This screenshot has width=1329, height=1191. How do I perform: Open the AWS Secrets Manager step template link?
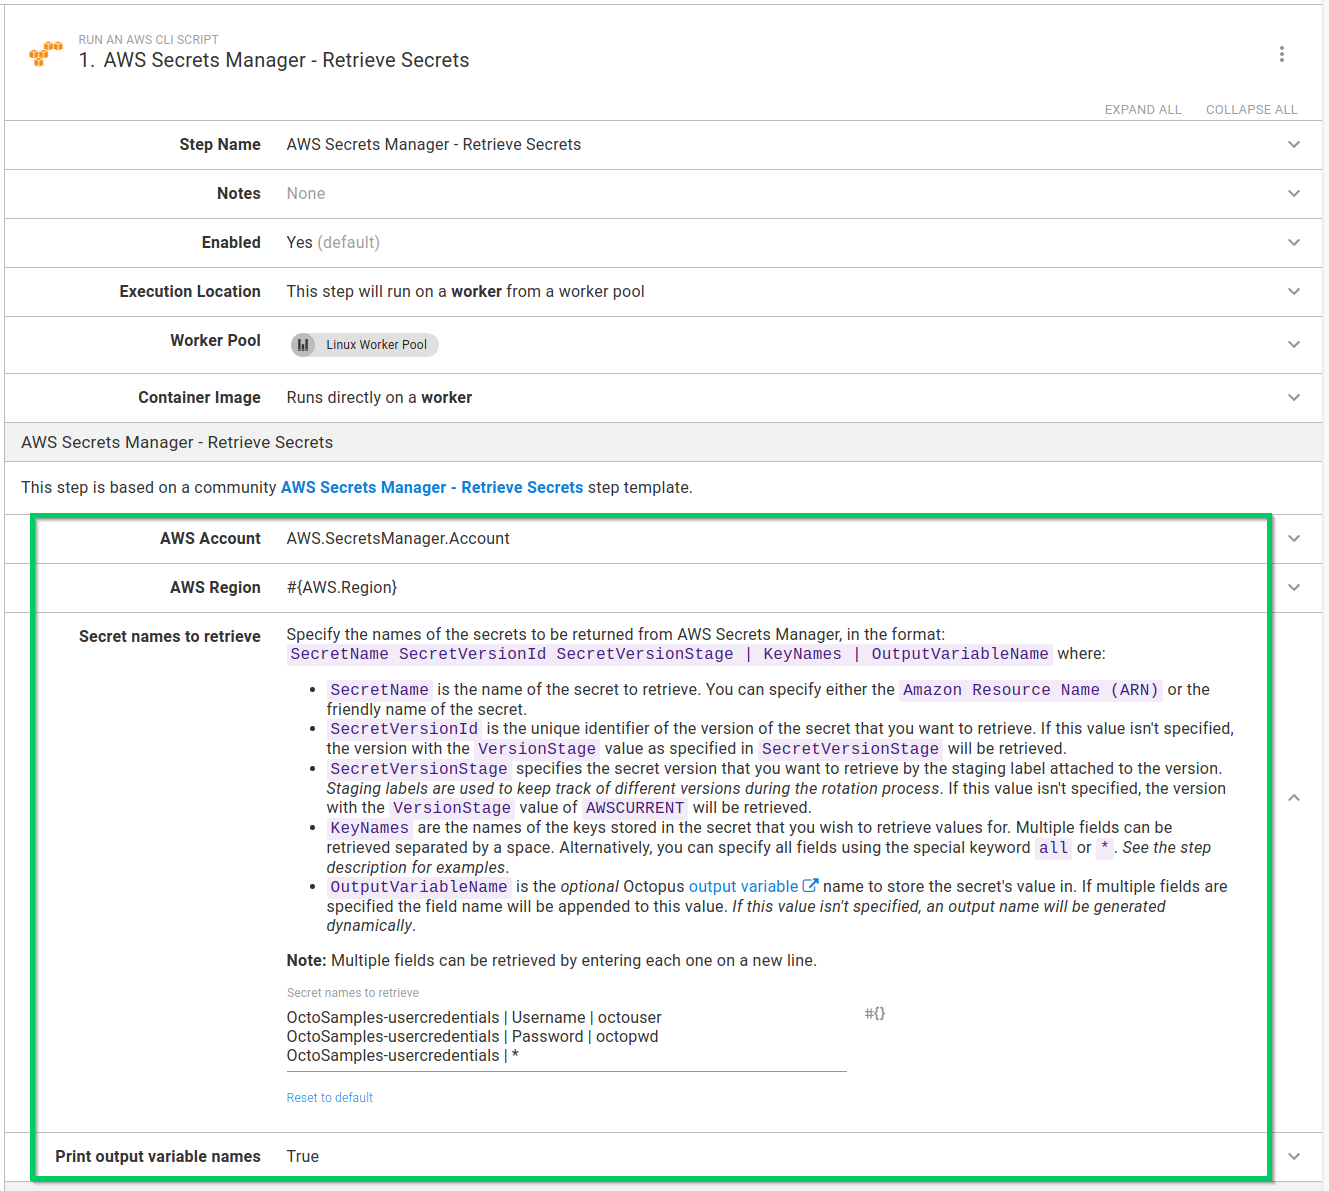(431, 487)
